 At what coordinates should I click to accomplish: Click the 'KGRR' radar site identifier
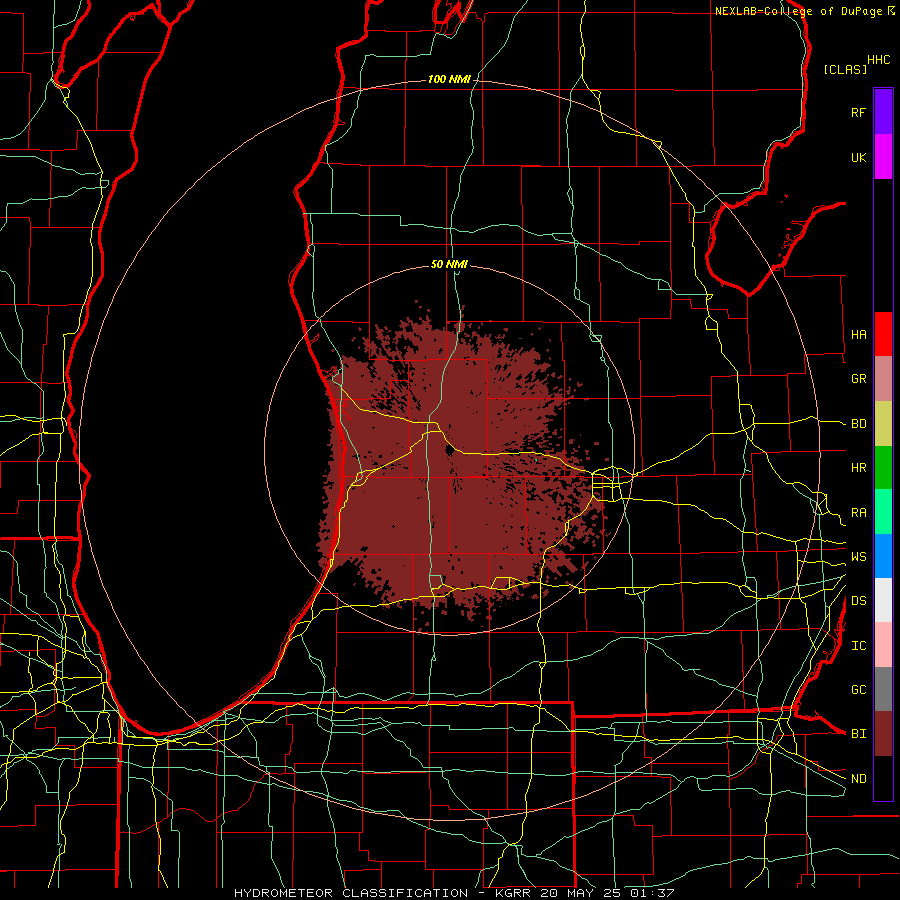point(511,893)
